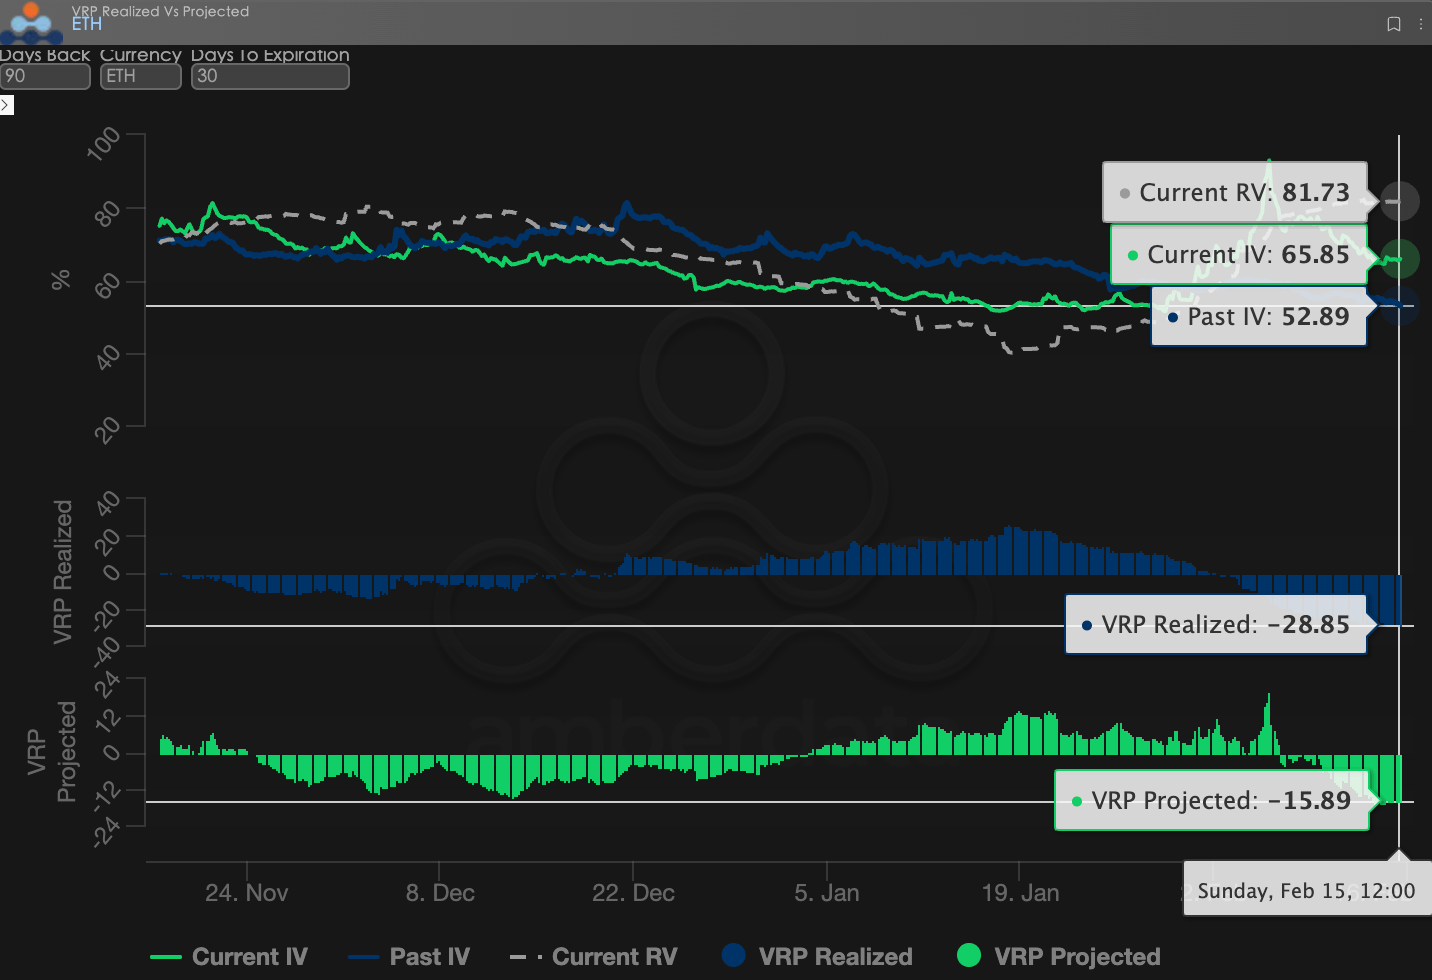This screenshot has width=1432, height=980.
Task: Toggle VRP Projected legend circle
Action: pyautogui.click(x=969, y=956)
